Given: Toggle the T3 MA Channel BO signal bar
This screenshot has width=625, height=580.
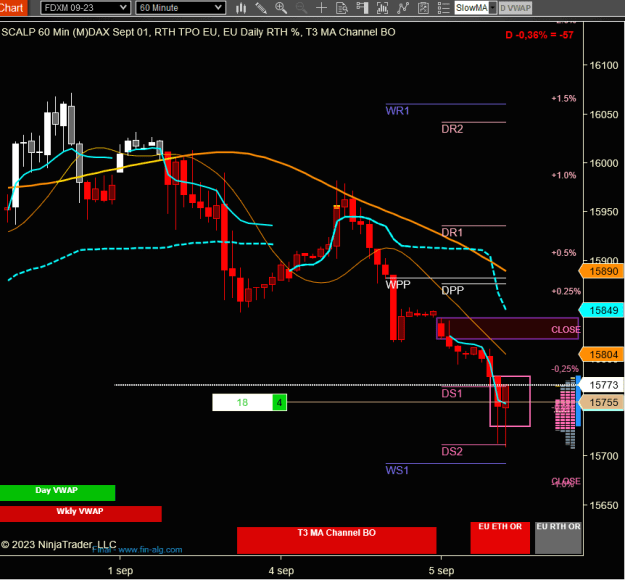Looking at the screenshot, I should (x=336, y=540).
